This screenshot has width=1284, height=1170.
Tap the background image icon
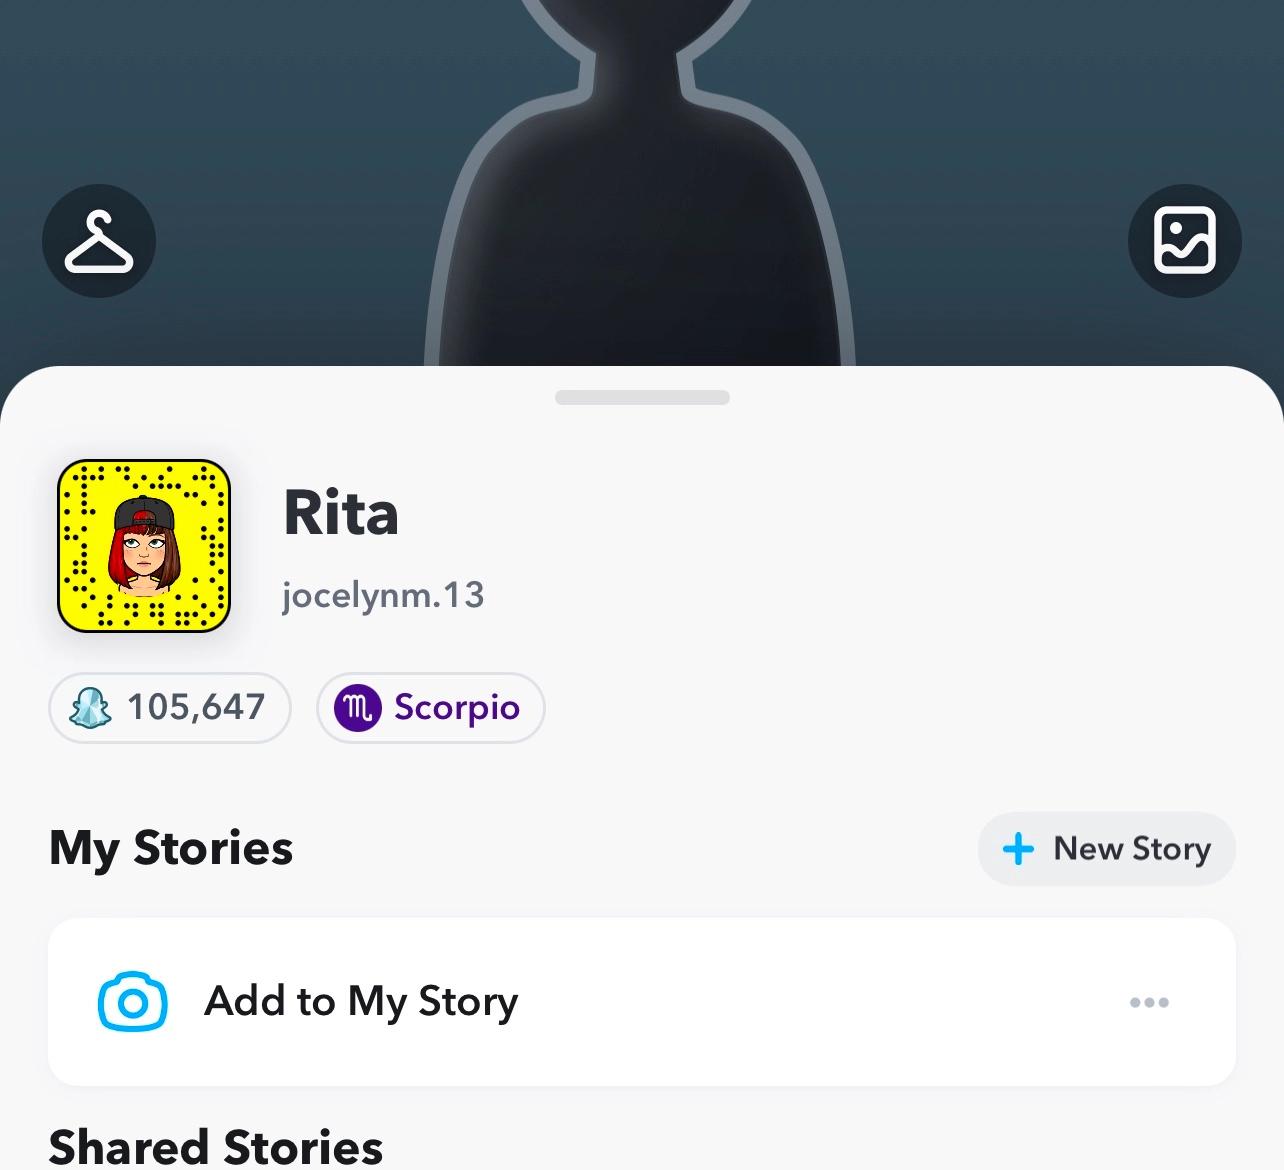1185,241
